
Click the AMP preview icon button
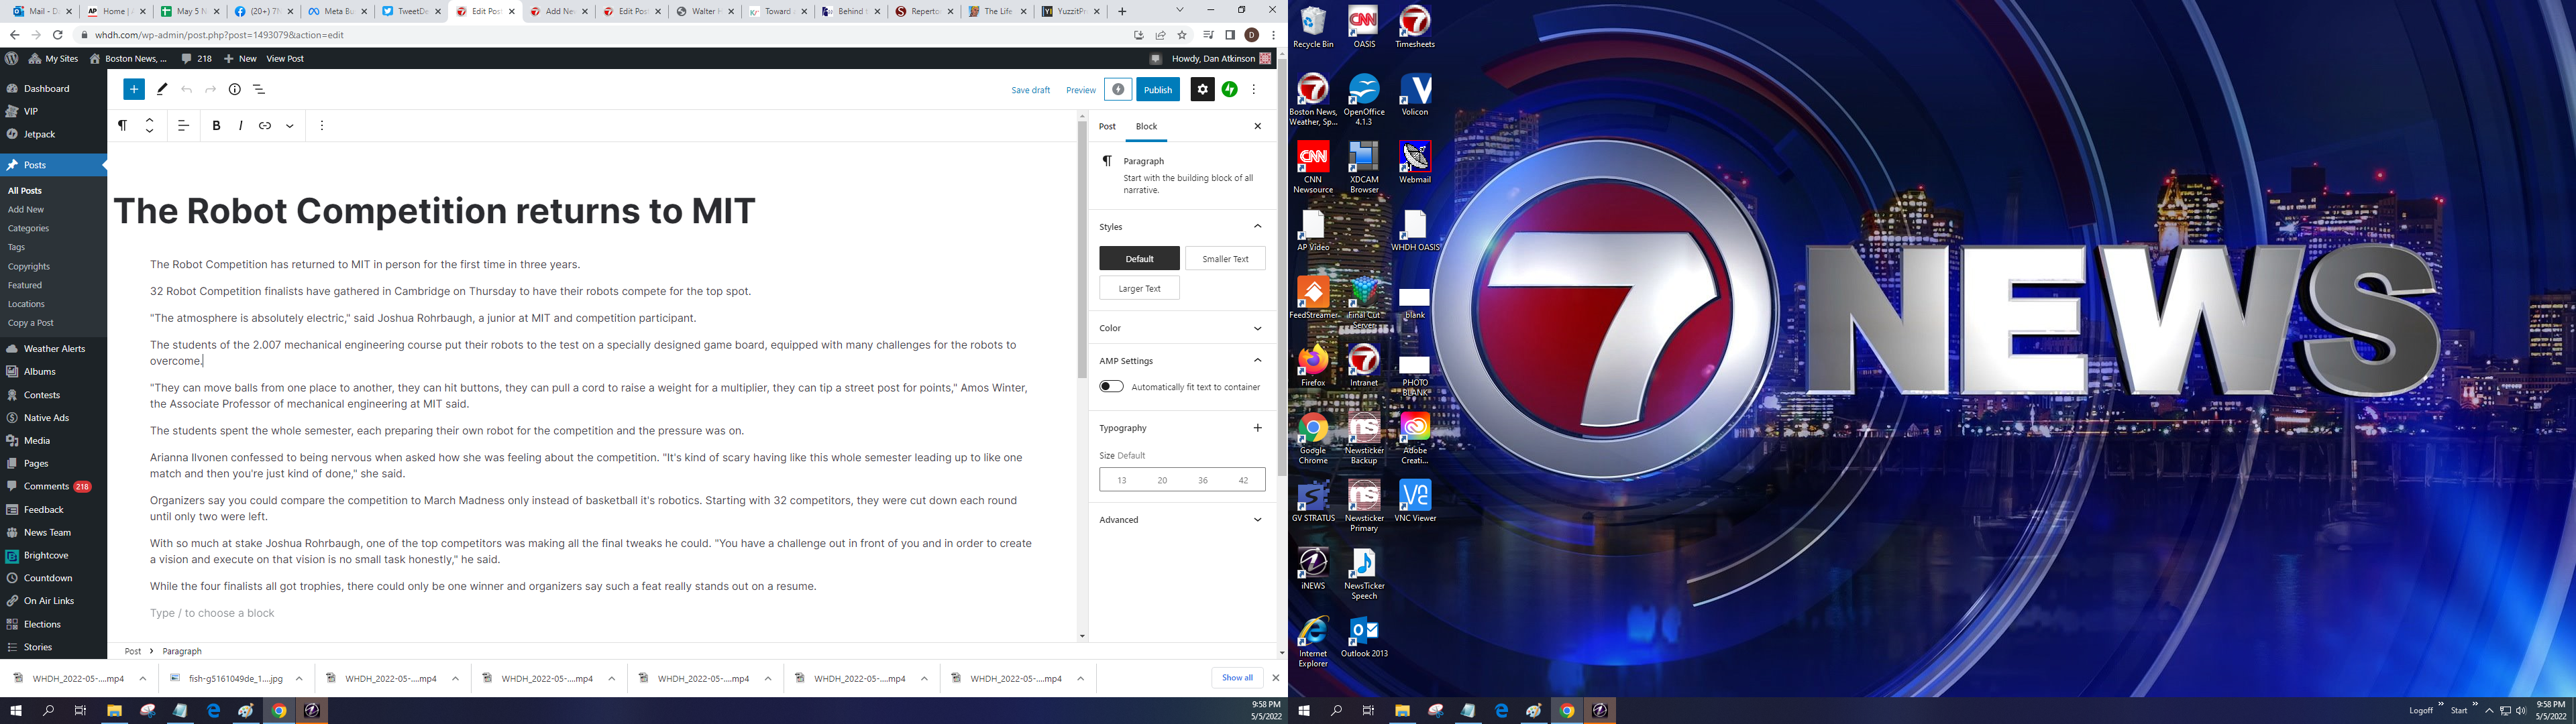pyautogui.click(x=1118, y=89)
